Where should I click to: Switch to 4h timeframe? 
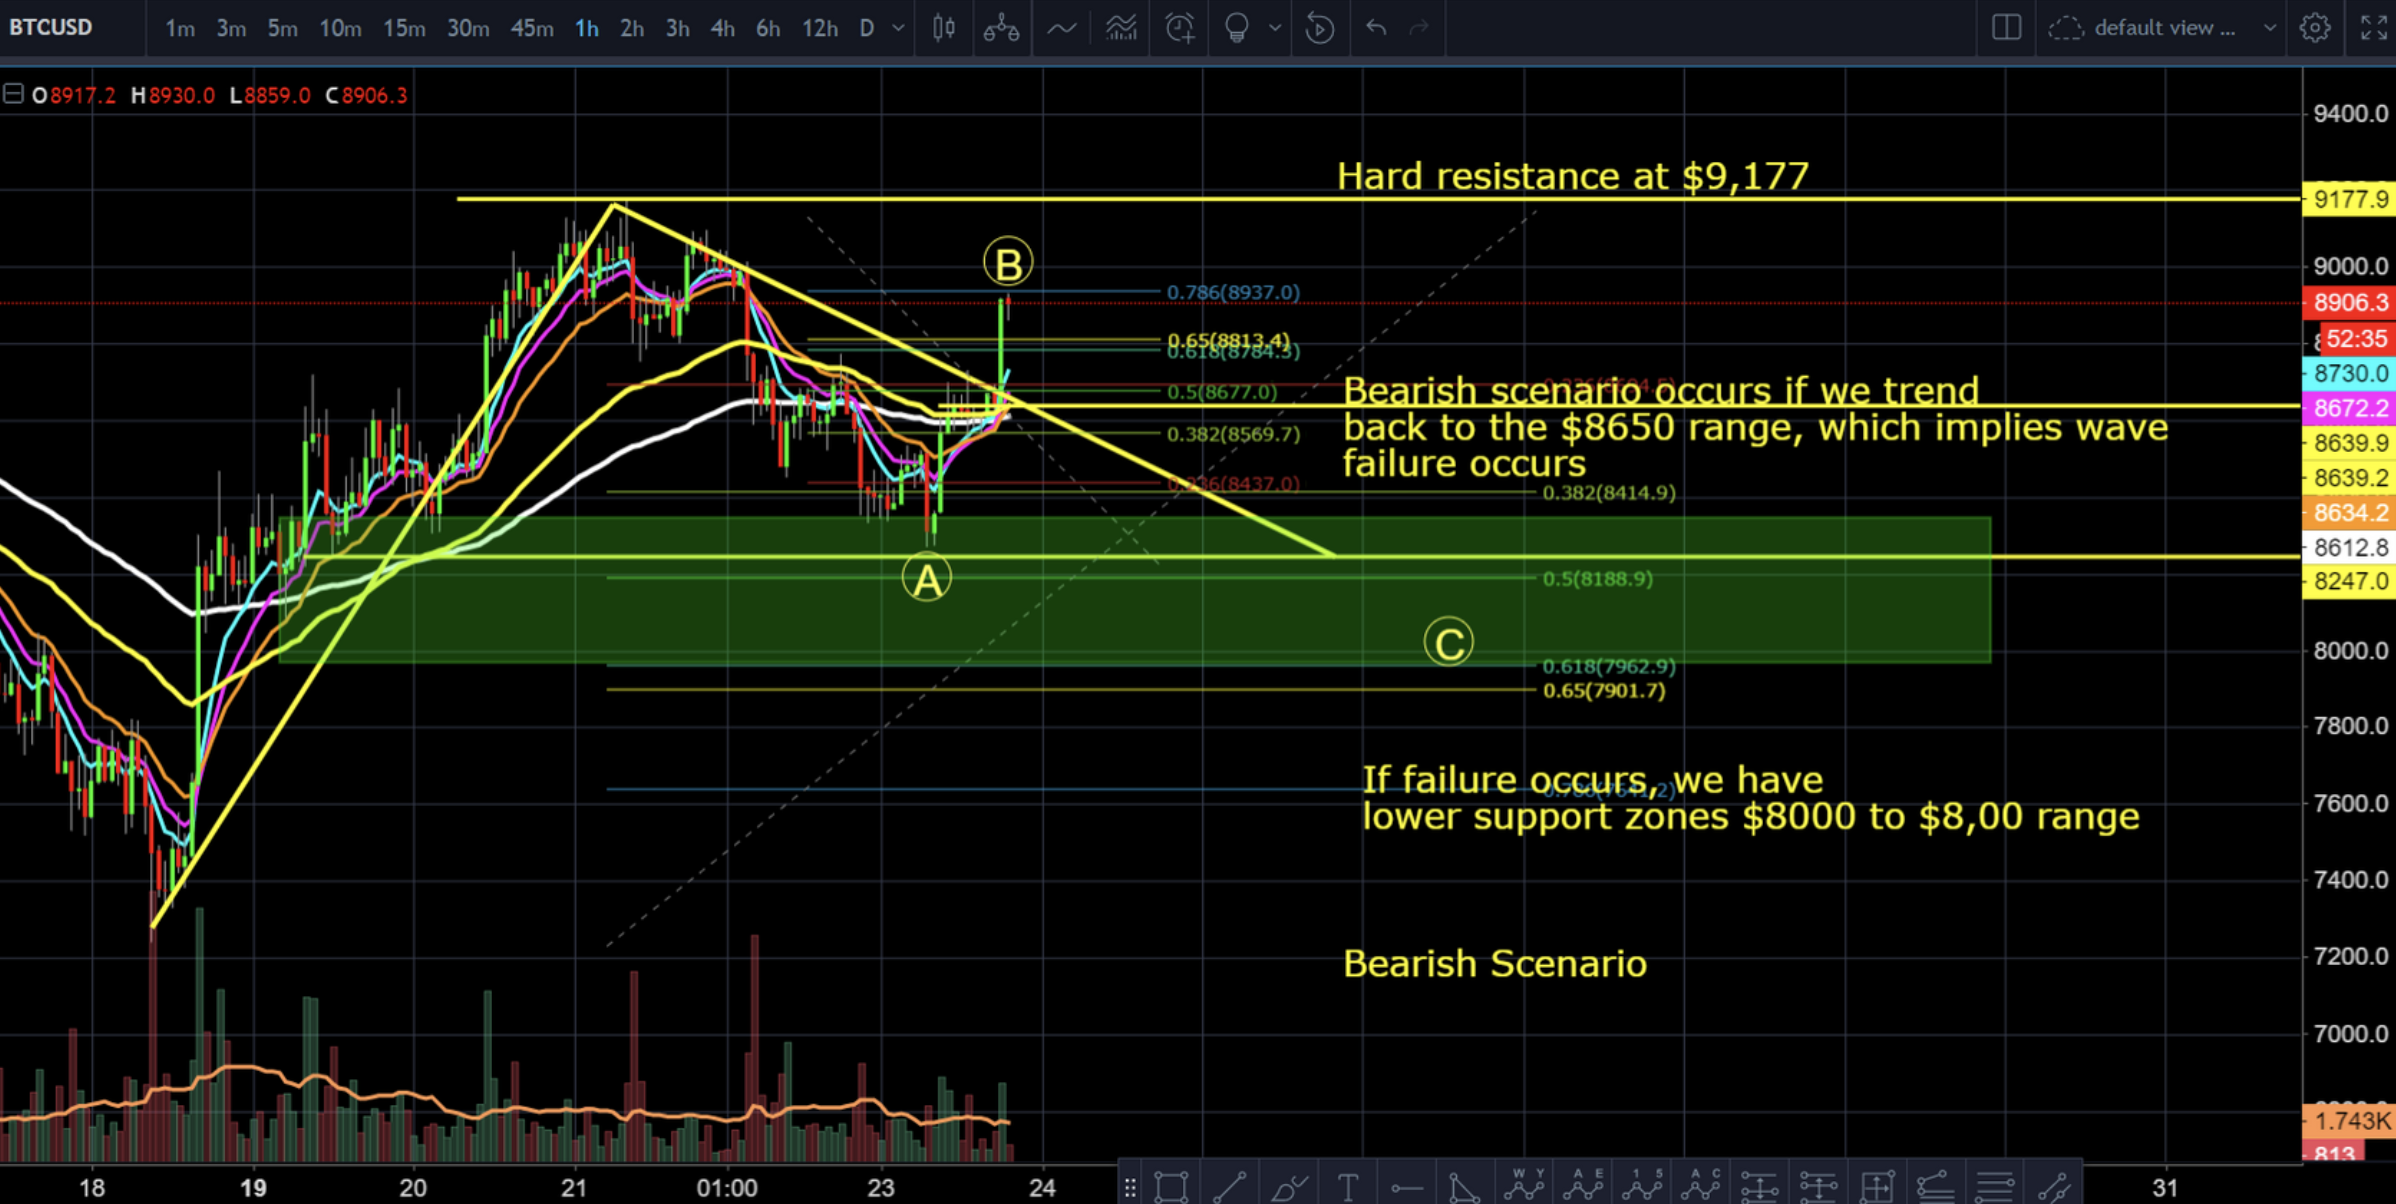point(723,28)
